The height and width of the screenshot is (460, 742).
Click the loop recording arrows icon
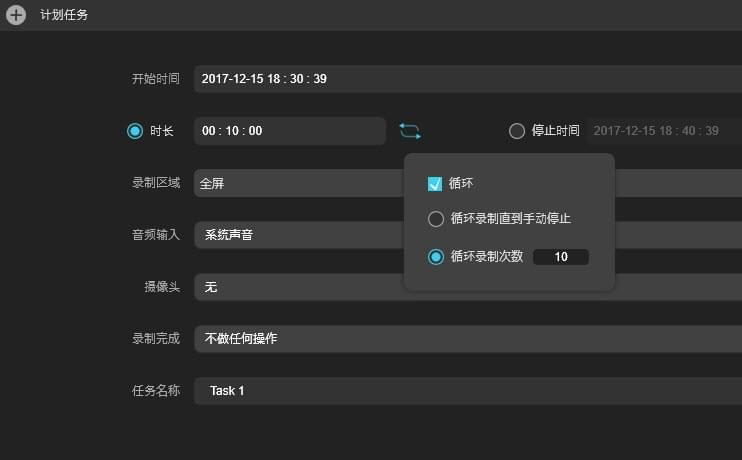[410, 131]
